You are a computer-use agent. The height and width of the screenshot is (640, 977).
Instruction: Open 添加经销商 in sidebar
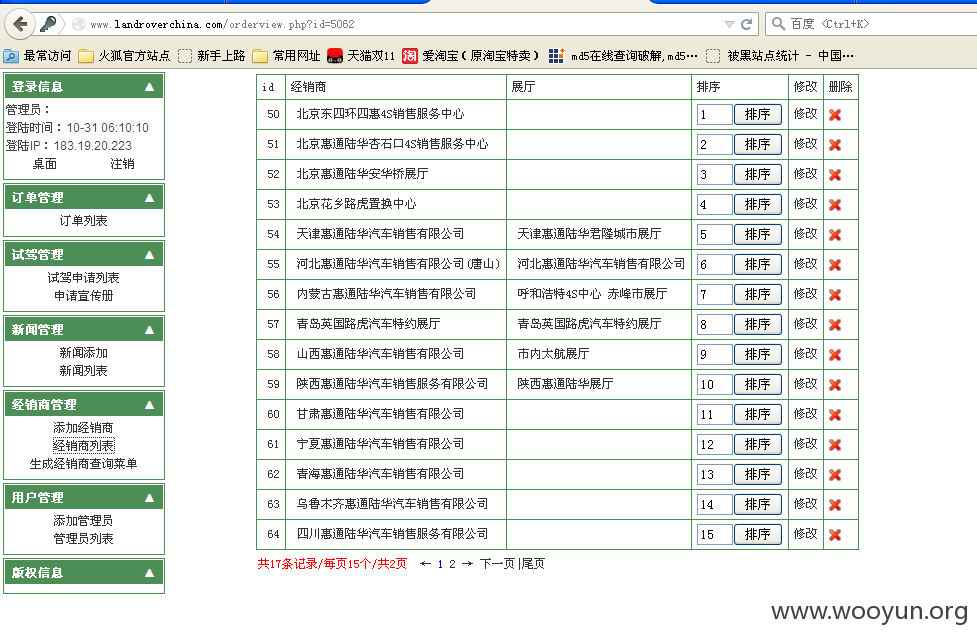[x=83, y=427]
